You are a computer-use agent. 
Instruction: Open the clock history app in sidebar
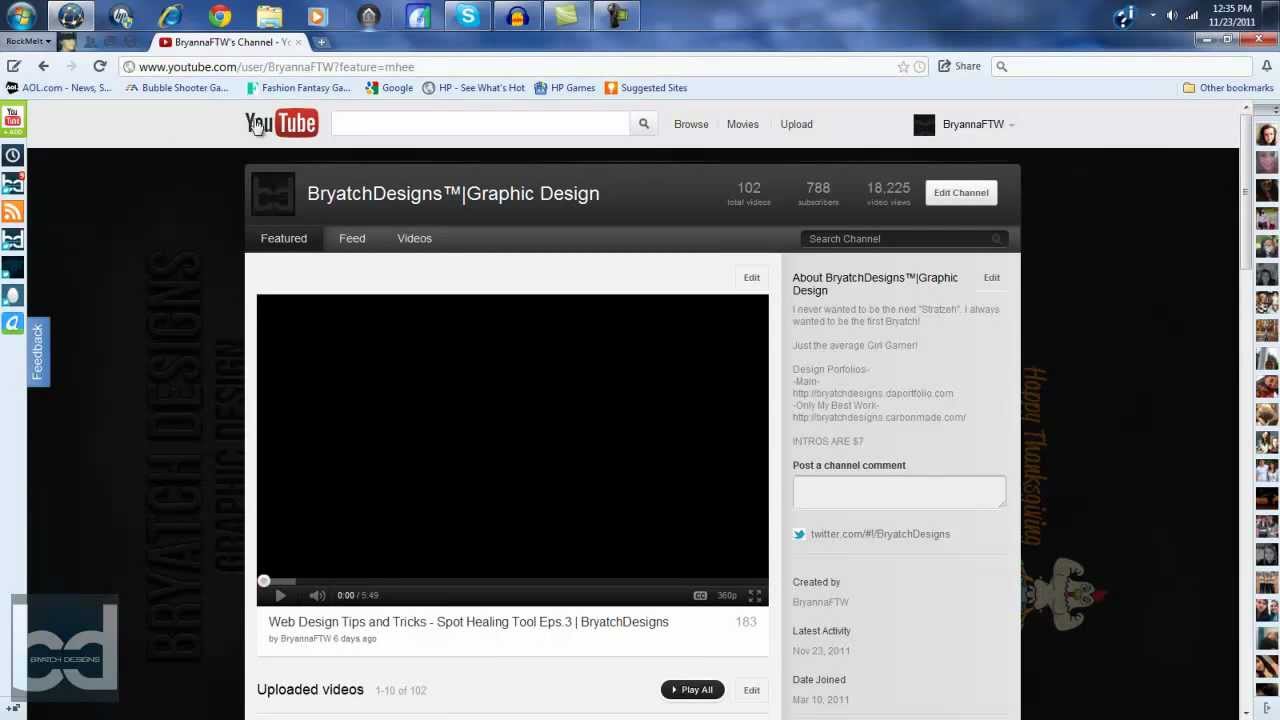tap(13, 155)
